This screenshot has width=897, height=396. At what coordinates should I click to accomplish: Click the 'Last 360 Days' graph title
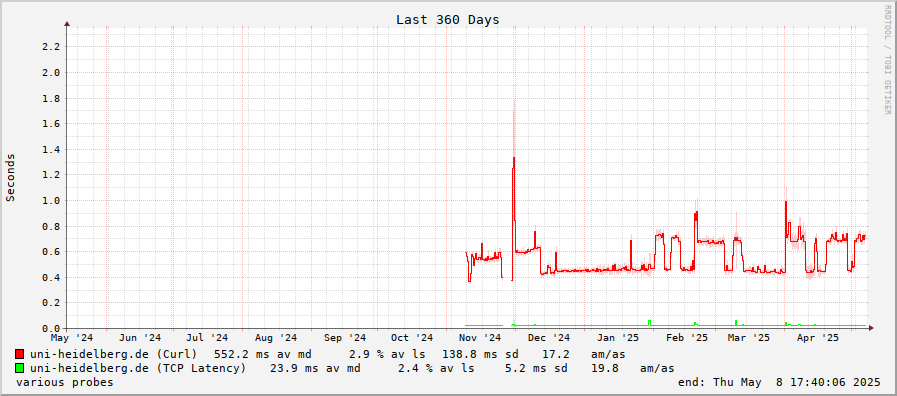point(448,20)
